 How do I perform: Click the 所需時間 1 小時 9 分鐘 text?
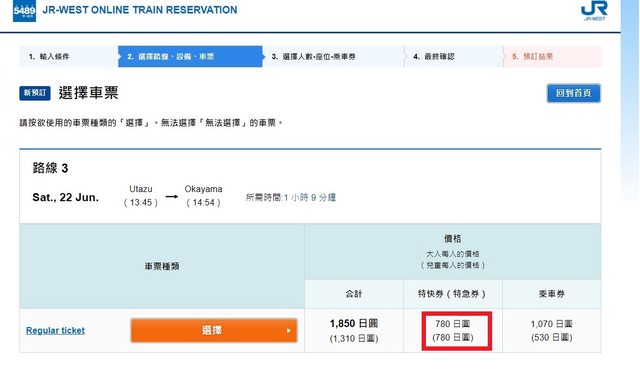coord(291,198)
